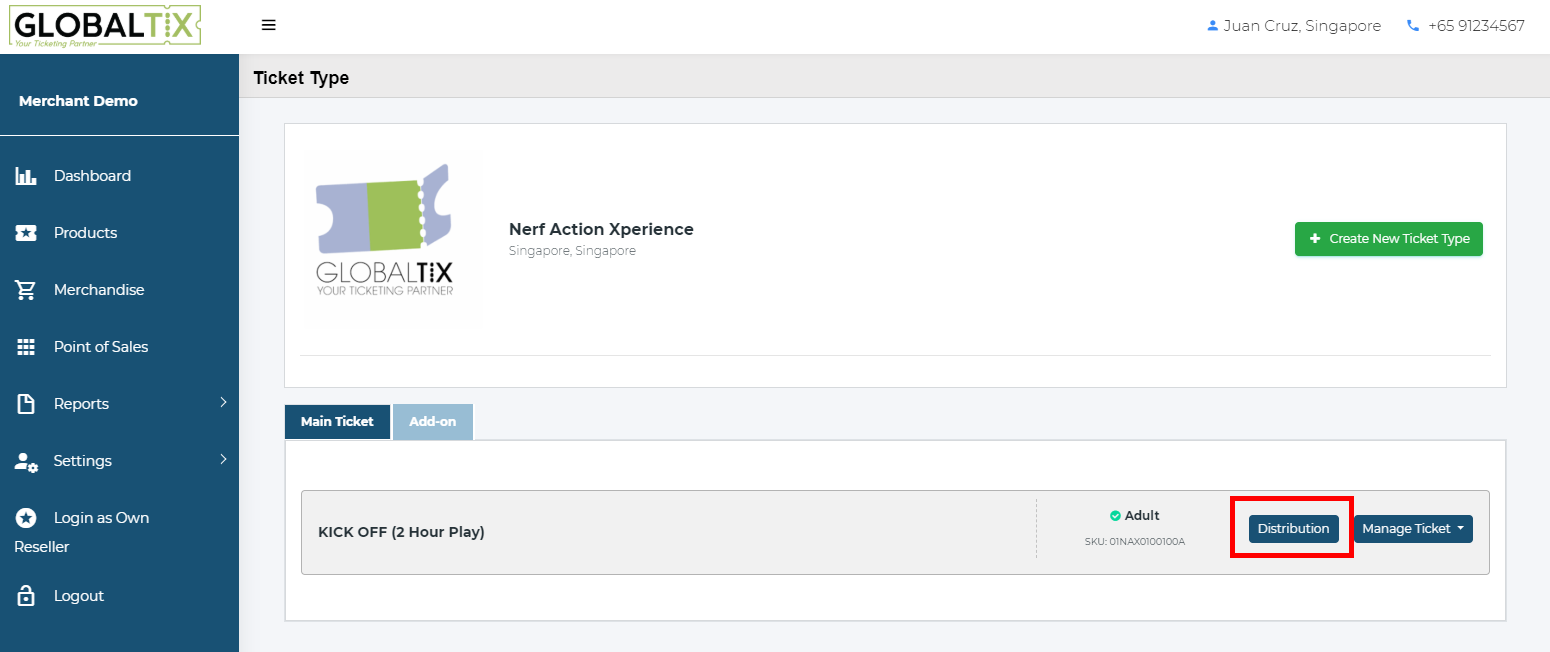
Task: Expand the Reports submenu chevron
Action: tap(223, 402)
